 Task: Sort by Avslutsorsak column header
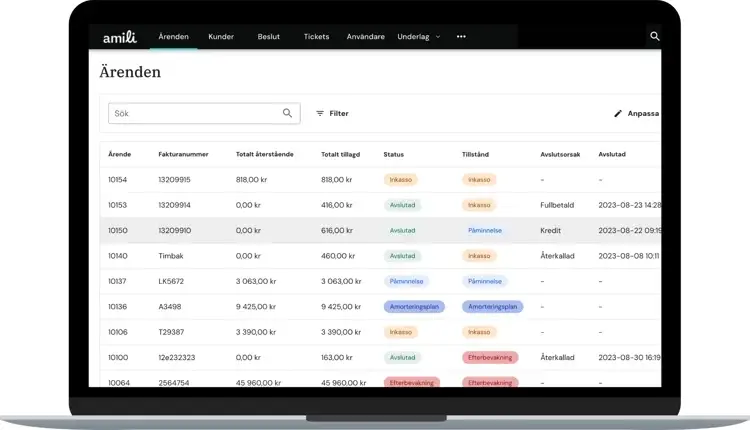coord(560,154)
